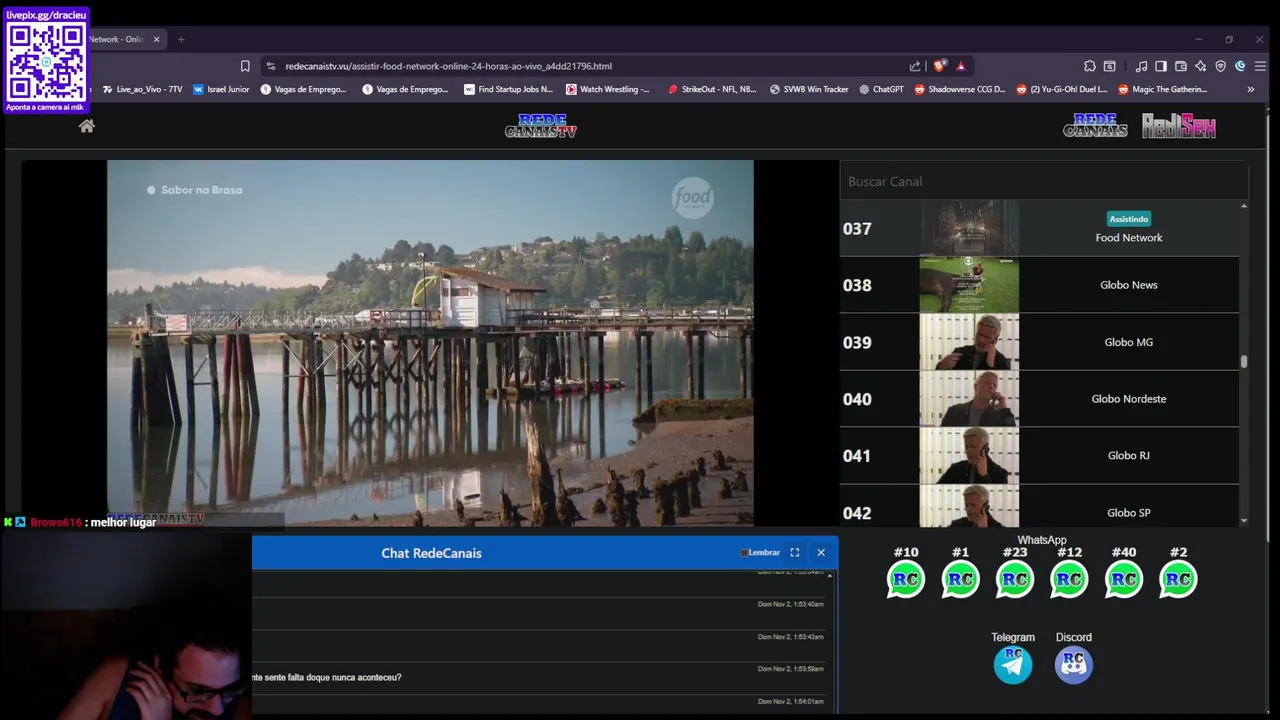Viewport: 1280px width, 720px height.
Task: Open the Leo AI sparkle icon
Action: coord(1201,66)
